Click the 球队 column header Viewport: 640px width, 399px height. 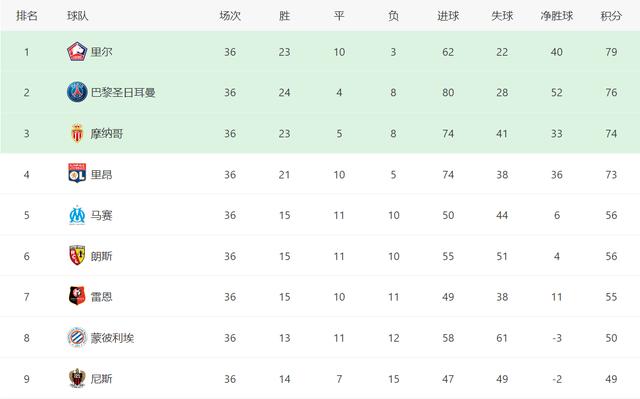(x=78, y=16)
